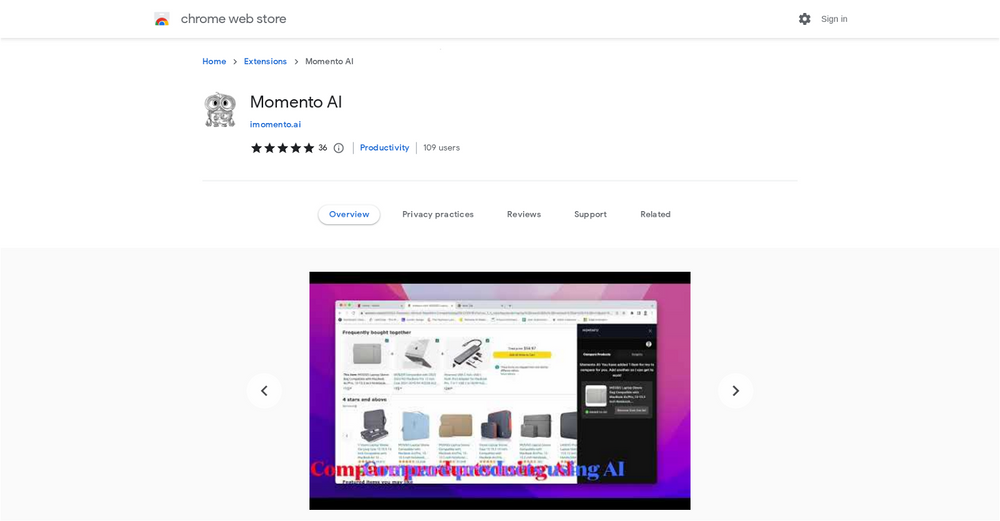Open settings via the gear icon
This screenshot has width=1000, height=521.
pos(805,19)
